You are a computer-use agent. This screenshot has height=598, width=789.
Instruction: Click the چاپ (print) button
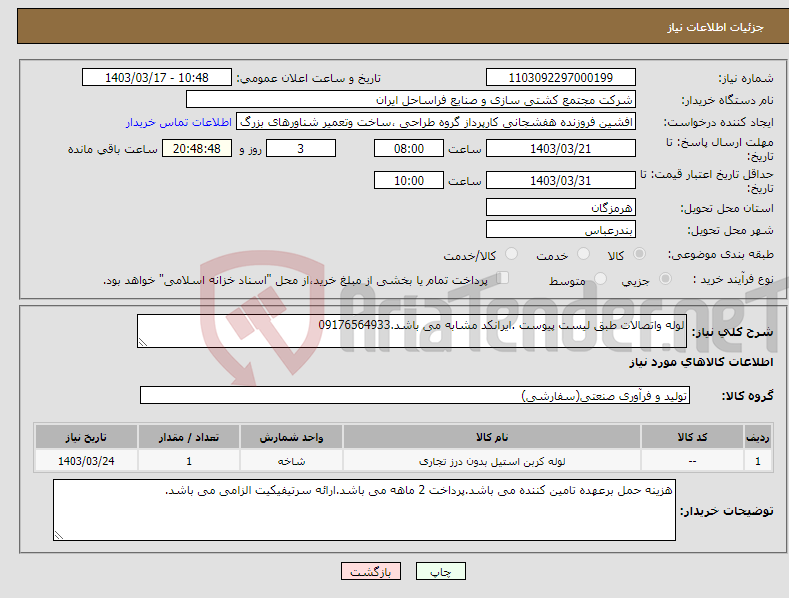pyautogui.click(x=441, y=571)
